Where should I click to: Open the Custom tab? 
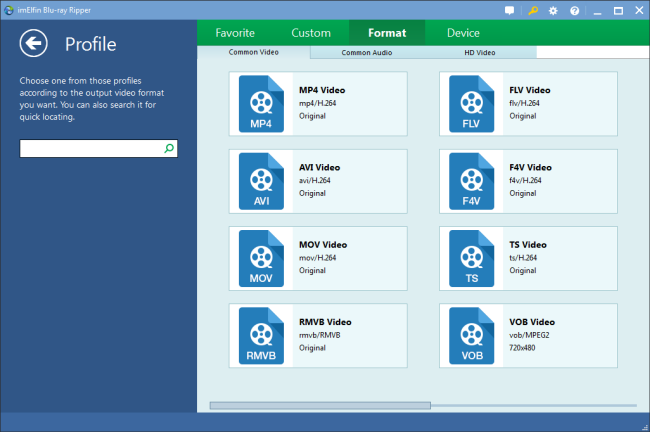[x=311, y=33]
